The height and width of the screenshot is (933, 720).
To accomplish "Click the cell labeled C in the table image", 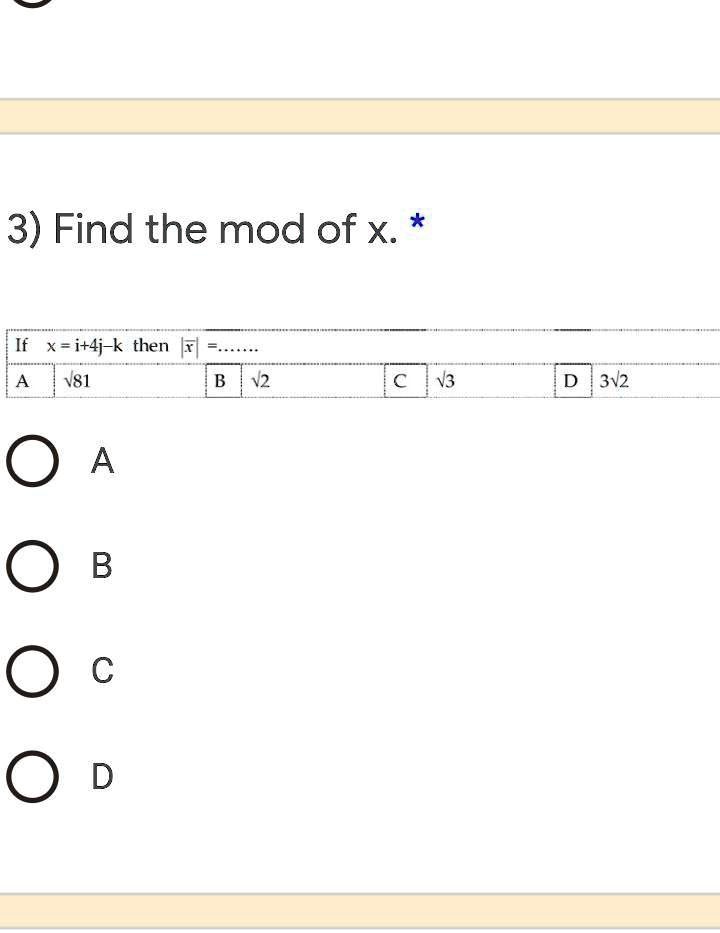I will [x=402, y=380].
